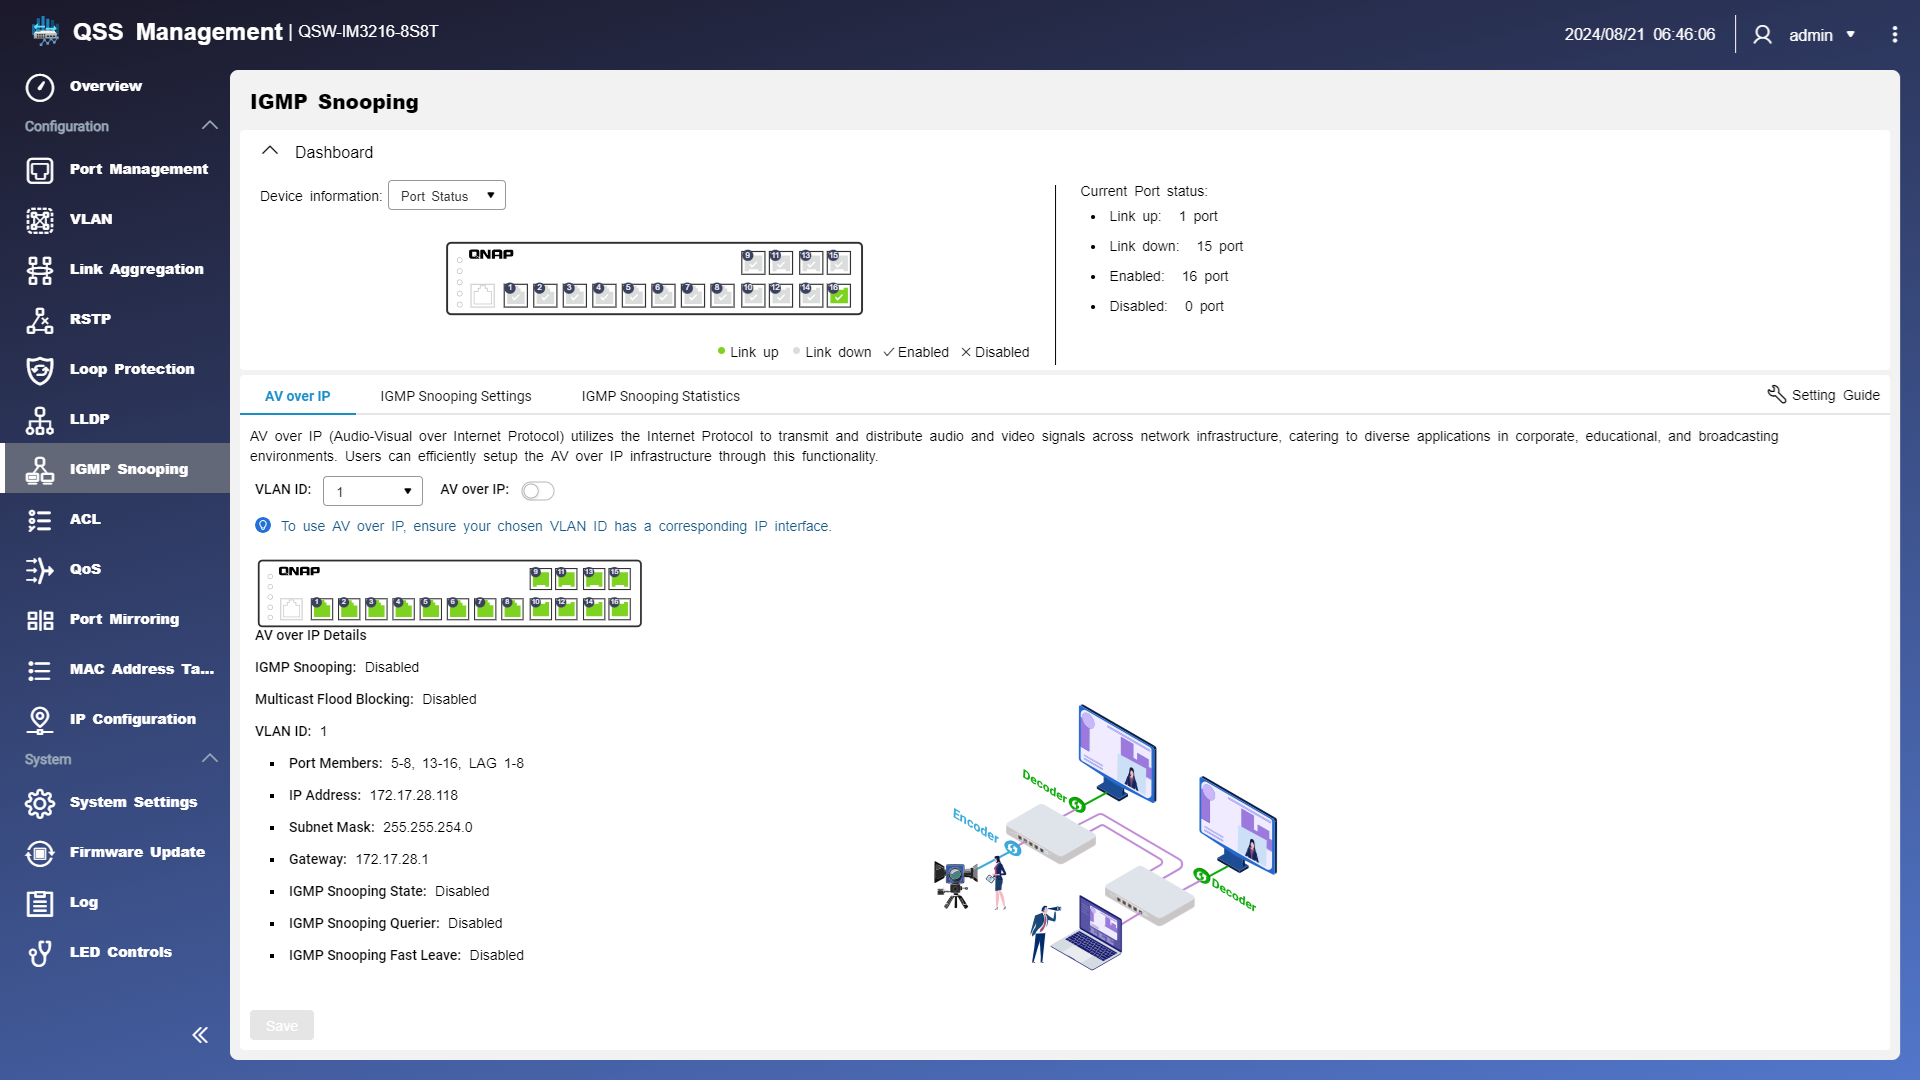Viewport: 1920px width, 1080px height.
Task: Toggle port 16 in the AV over IP diagram
Action: [620, 608]
